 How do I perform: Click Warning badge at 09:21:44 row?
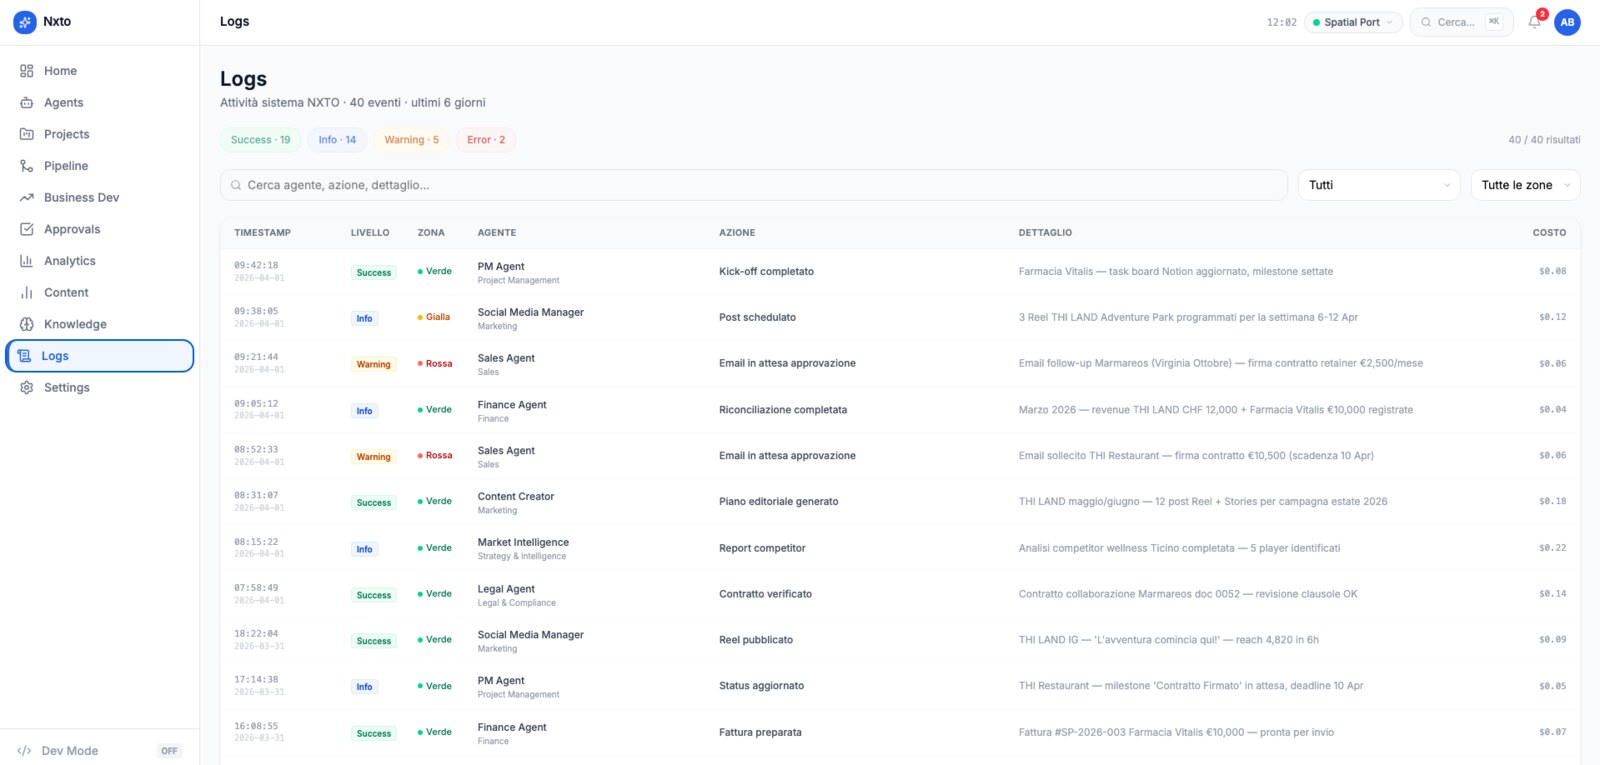[x=374, y=364]
